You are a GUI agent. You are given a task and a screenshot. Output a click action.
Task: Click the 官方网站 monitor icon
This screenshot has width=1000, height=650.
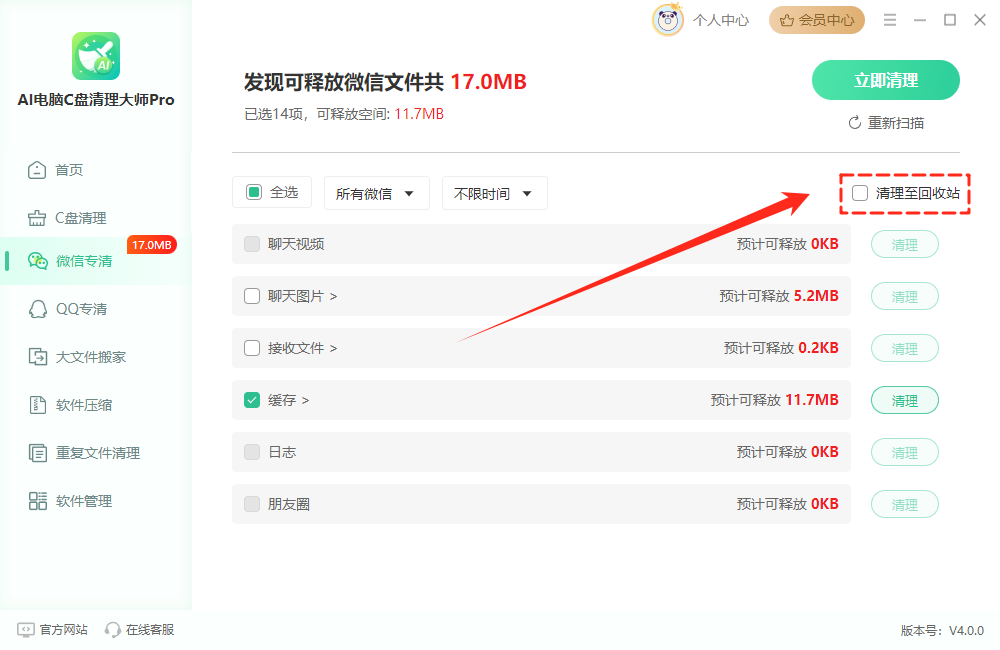[x=26, y=630]
